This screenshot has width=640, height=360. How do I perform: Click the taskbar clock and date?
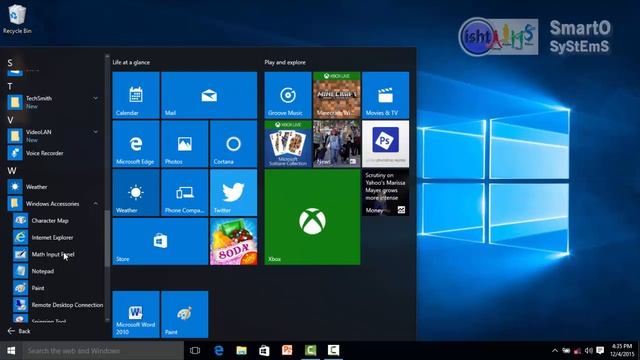pos(622,351)
